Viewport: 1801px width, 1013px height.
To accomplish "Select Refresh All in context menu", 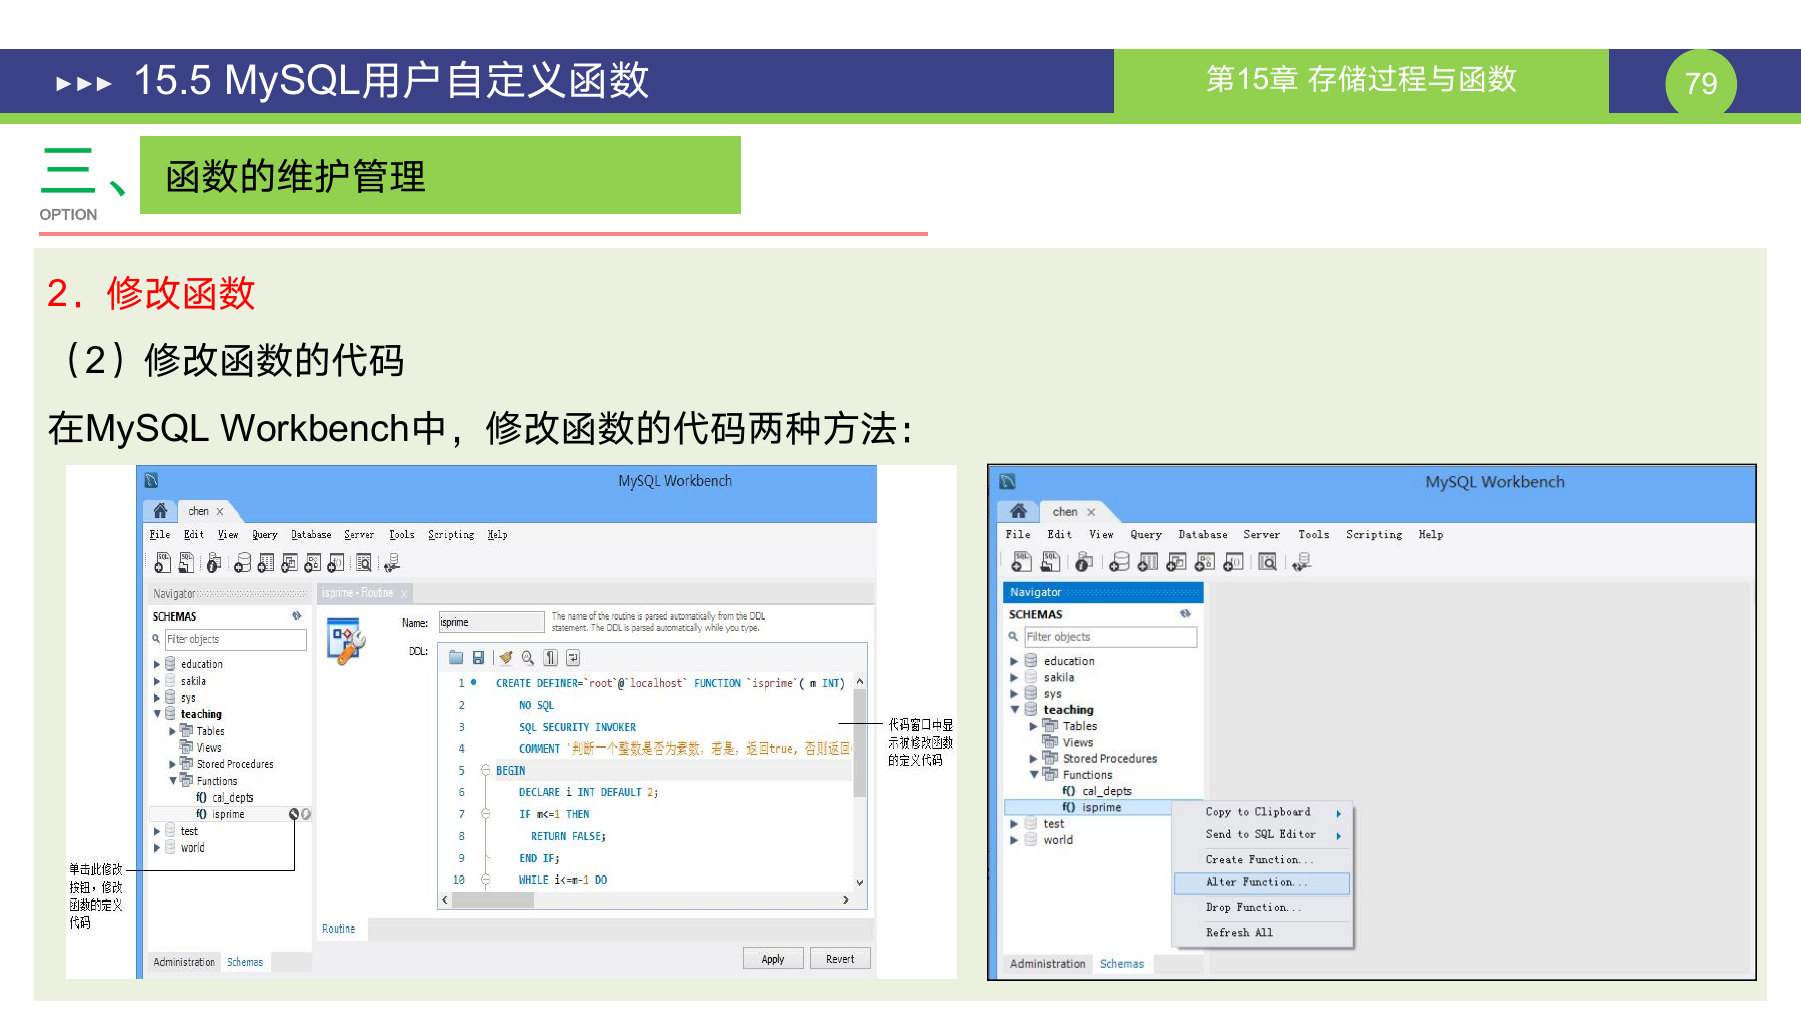I will tap(1262, 933).
